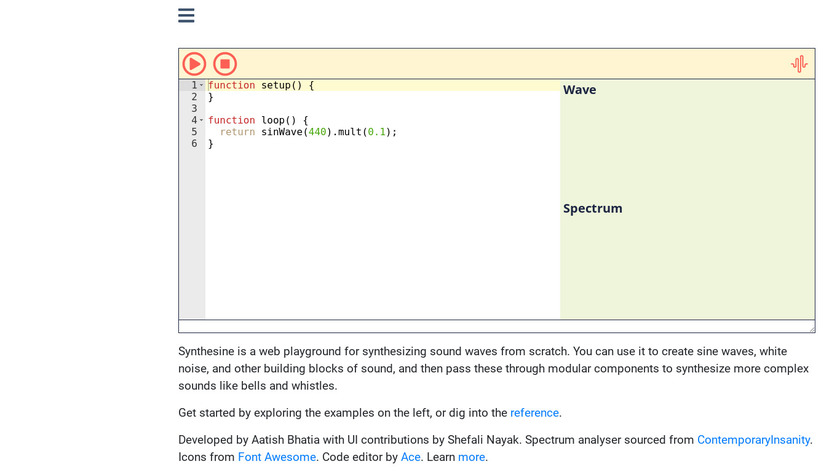Stop the sound with the stop button

(225, 64)
